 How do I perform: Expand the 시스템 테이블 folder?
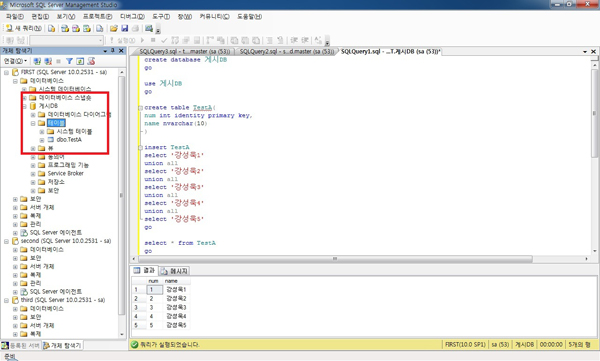[x=42, y=132]
